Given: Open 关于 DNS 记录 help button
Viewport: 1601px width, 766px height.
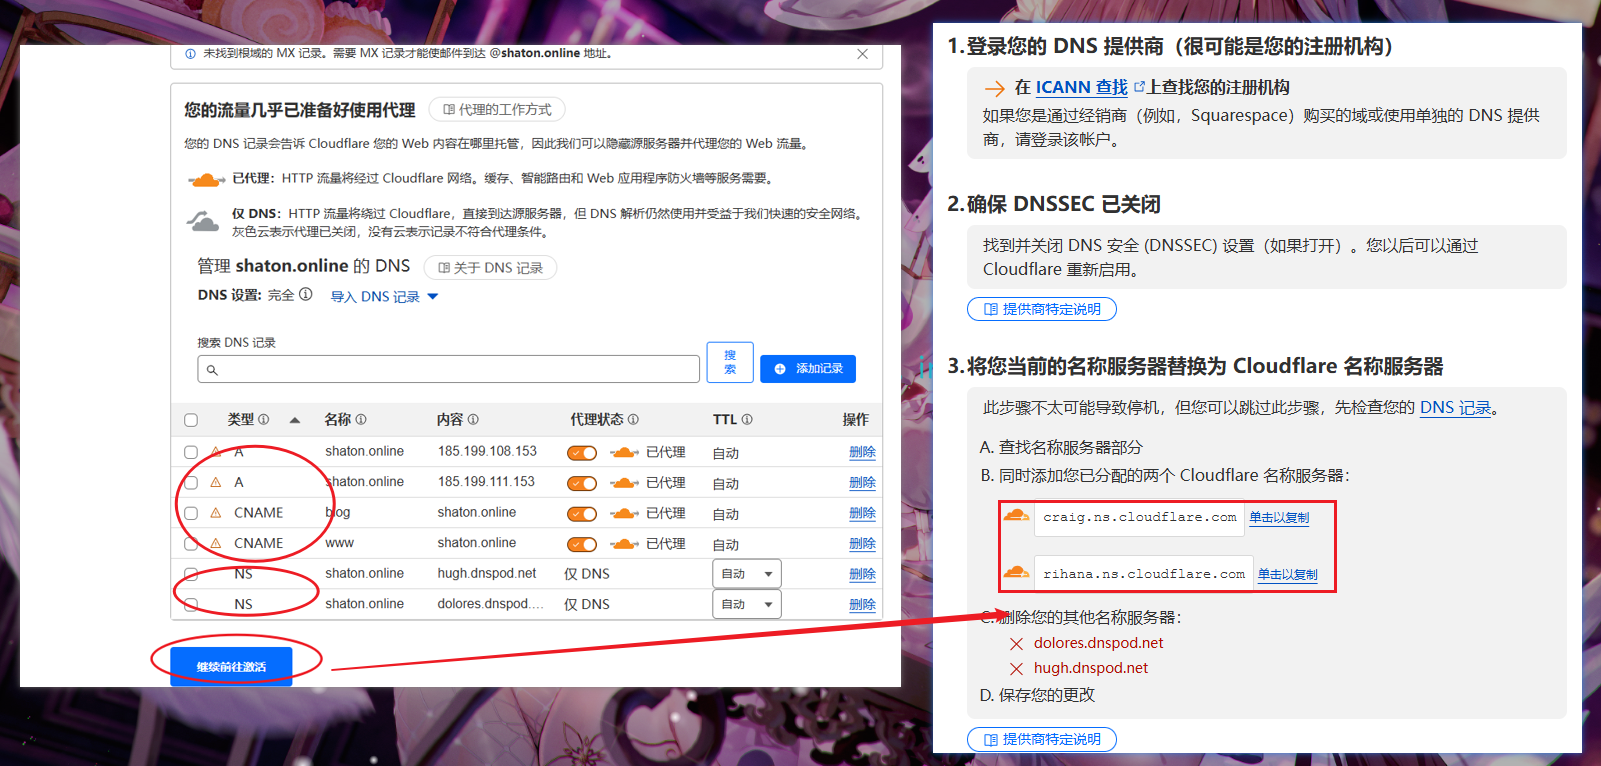Looking at the screenshot, I should 490,268.
